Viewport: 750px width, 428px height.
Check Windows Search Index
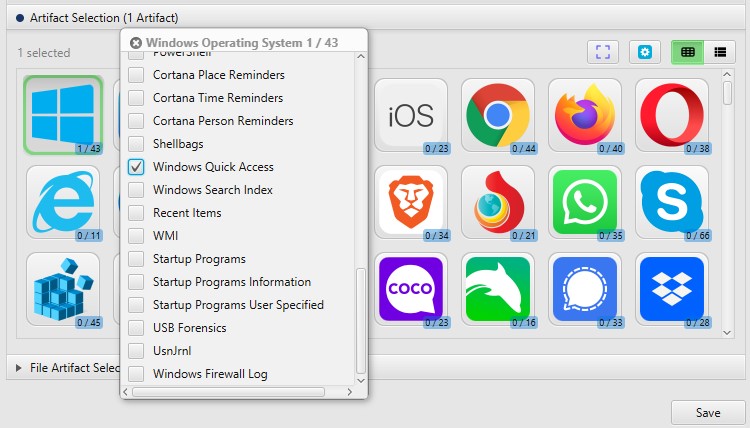pos(136,189)
